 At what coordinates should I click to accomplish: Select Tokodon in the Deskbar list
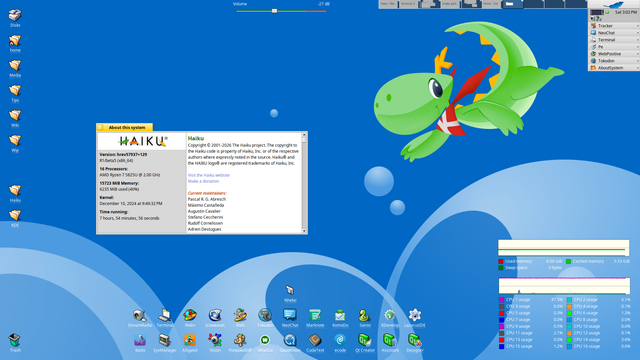click(614, 61)
